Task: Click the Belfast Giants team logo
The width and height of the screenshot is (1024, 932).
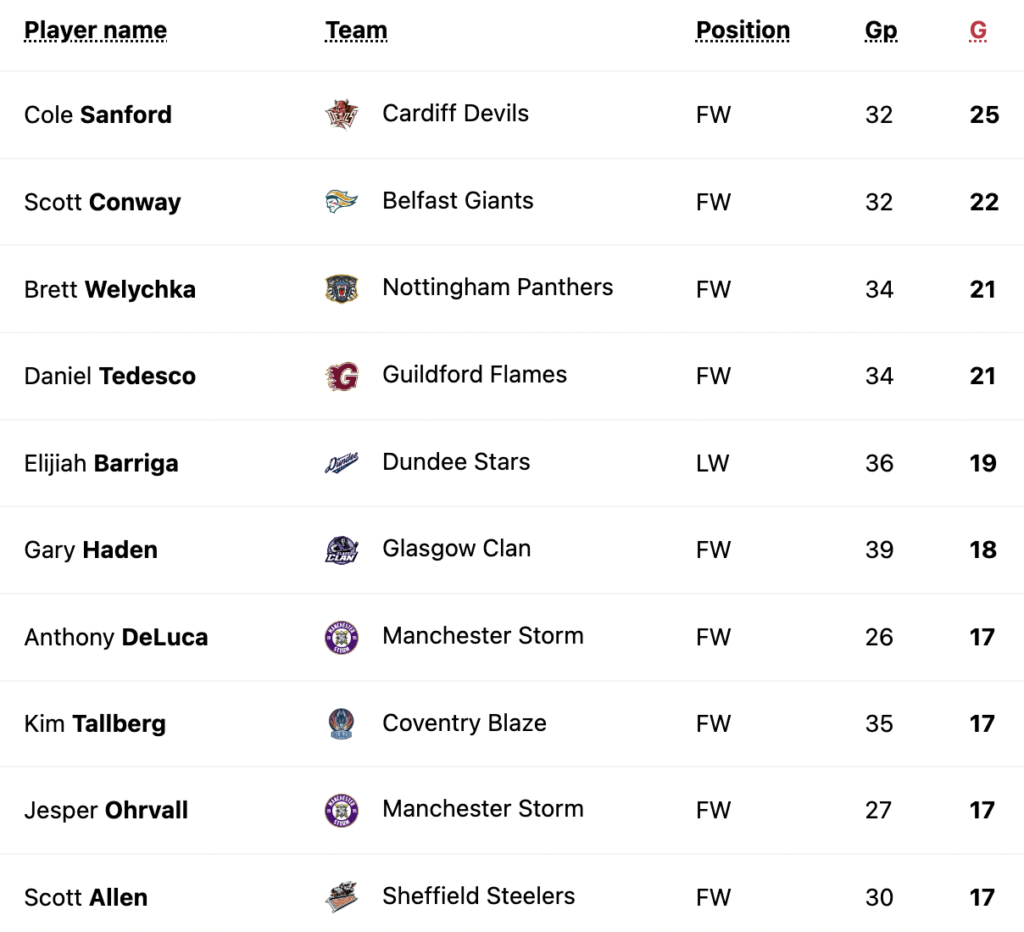Action: [x=341, y=201]
